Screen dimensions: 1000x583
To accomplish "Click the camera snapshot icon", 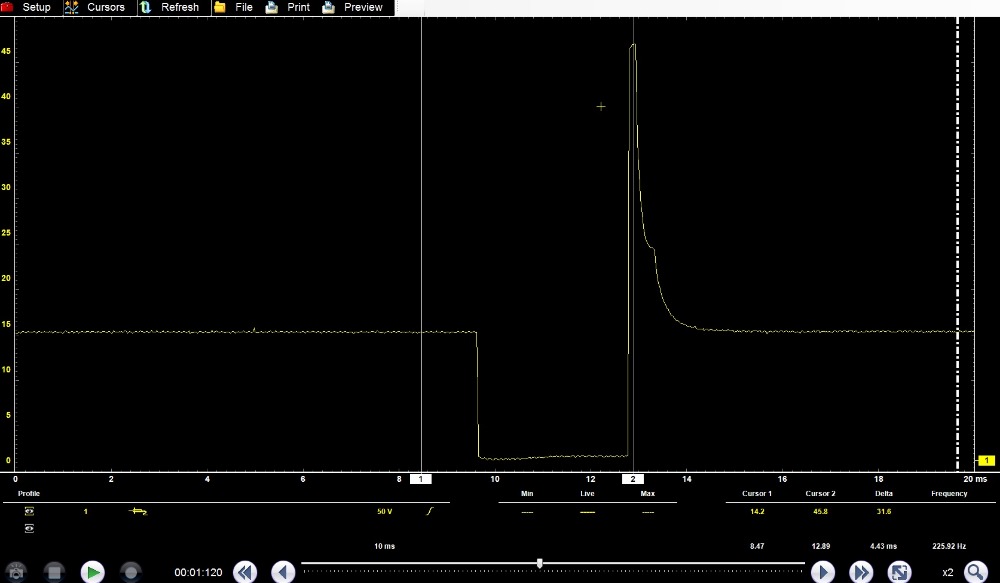I will (x=17, y=572).
